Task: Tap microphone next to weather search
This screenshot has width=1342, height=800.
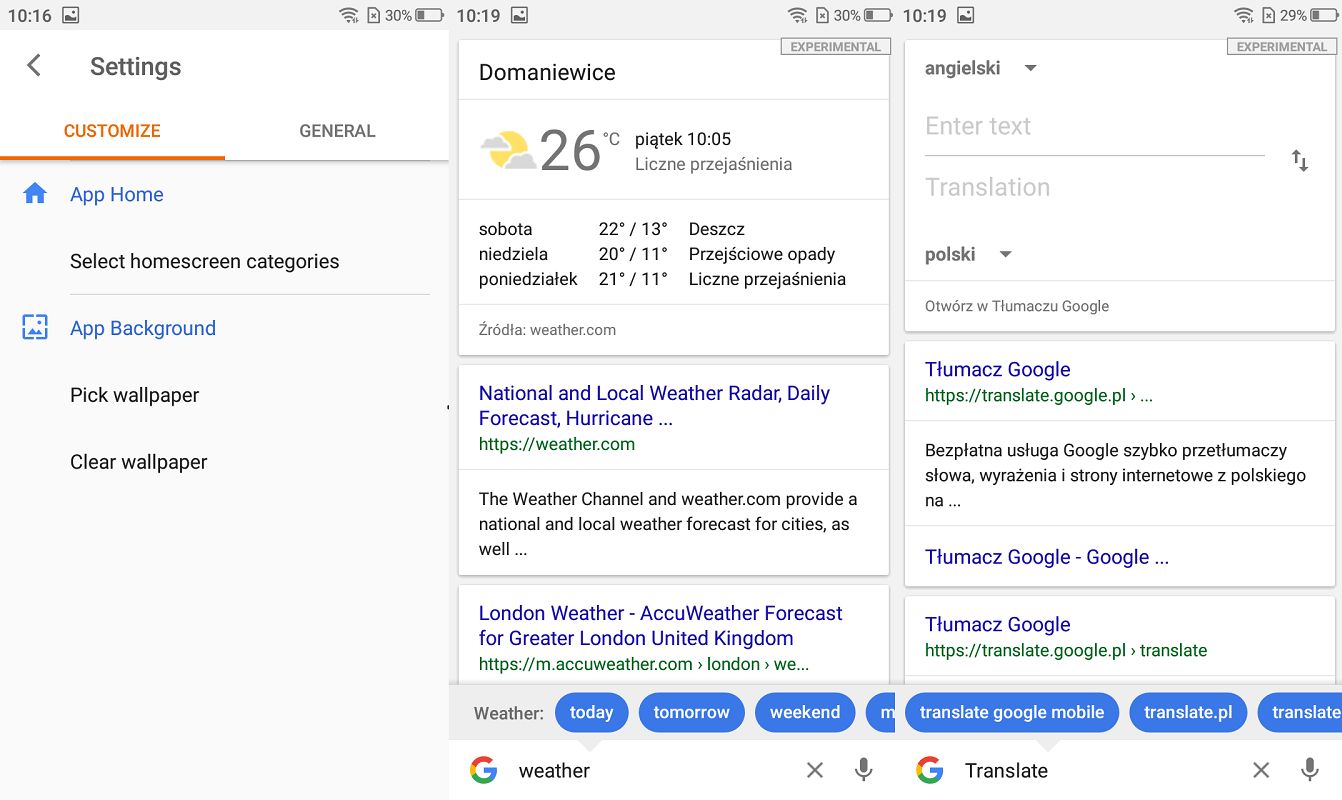Action: tap(864, 770)
